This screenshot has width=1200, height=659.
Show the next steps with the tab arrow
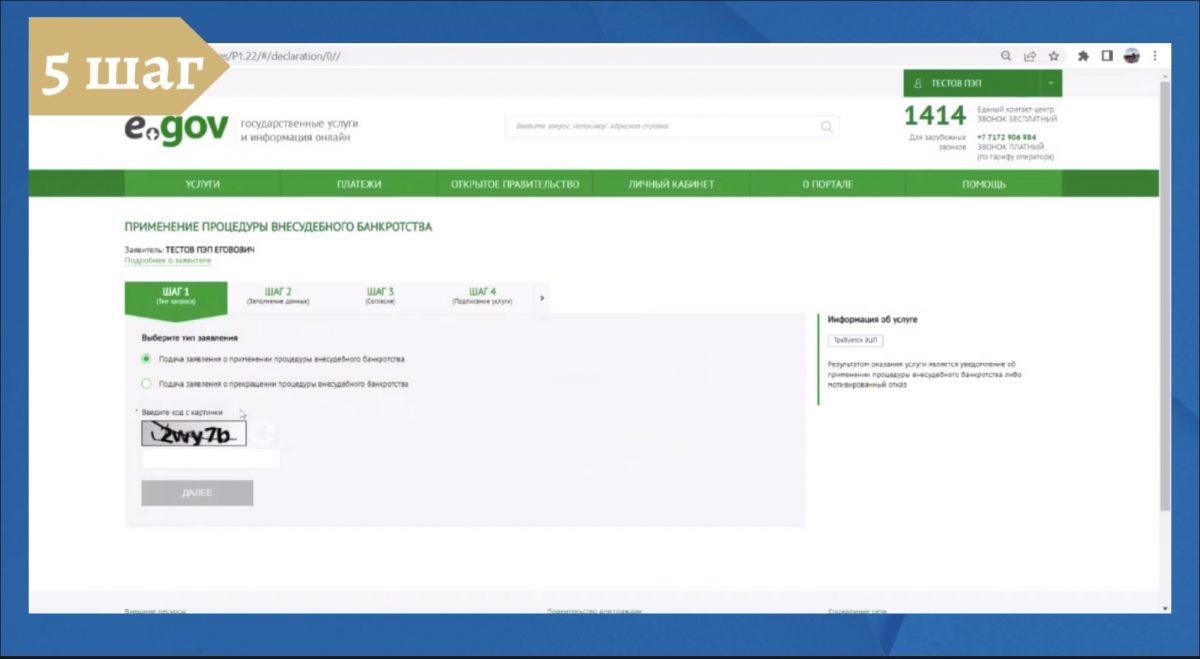(x=541, y=297)
